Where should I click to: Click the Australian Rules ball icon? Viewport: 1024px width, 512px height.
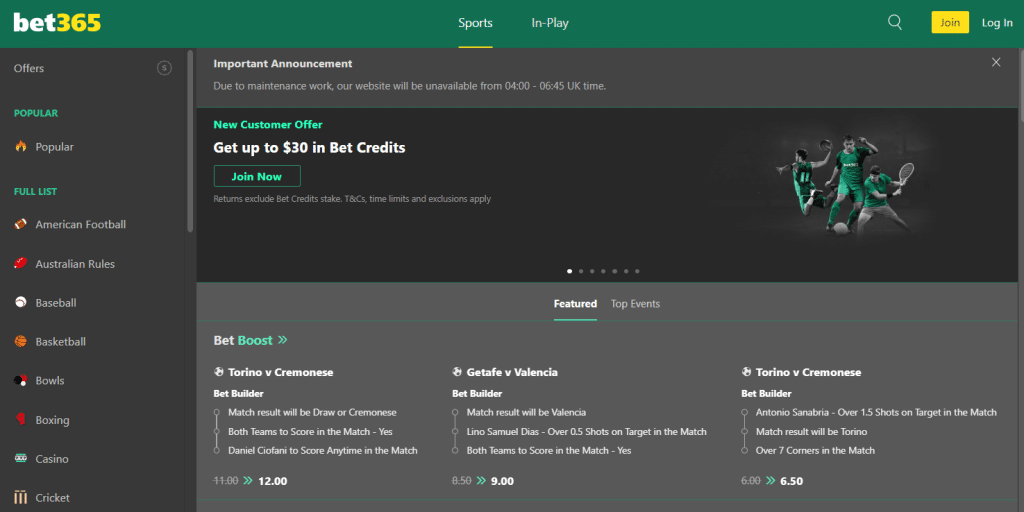click(21, 264)
